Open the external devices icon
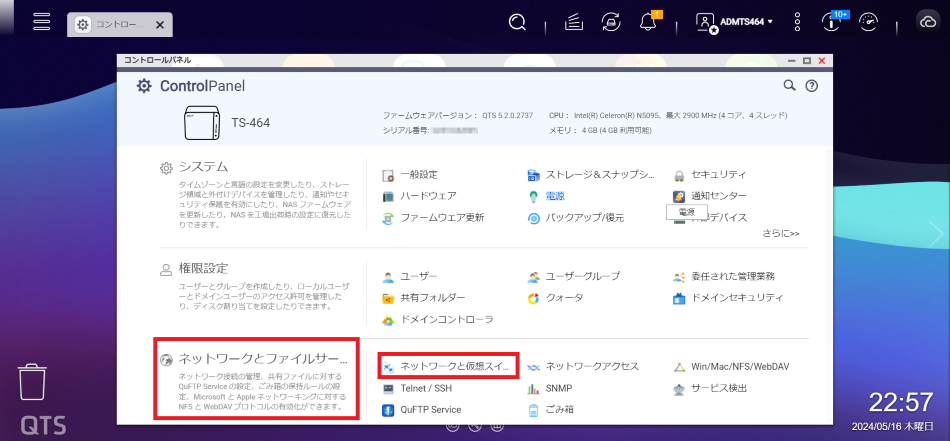This screenshot has width=950, height=441. 610,23
